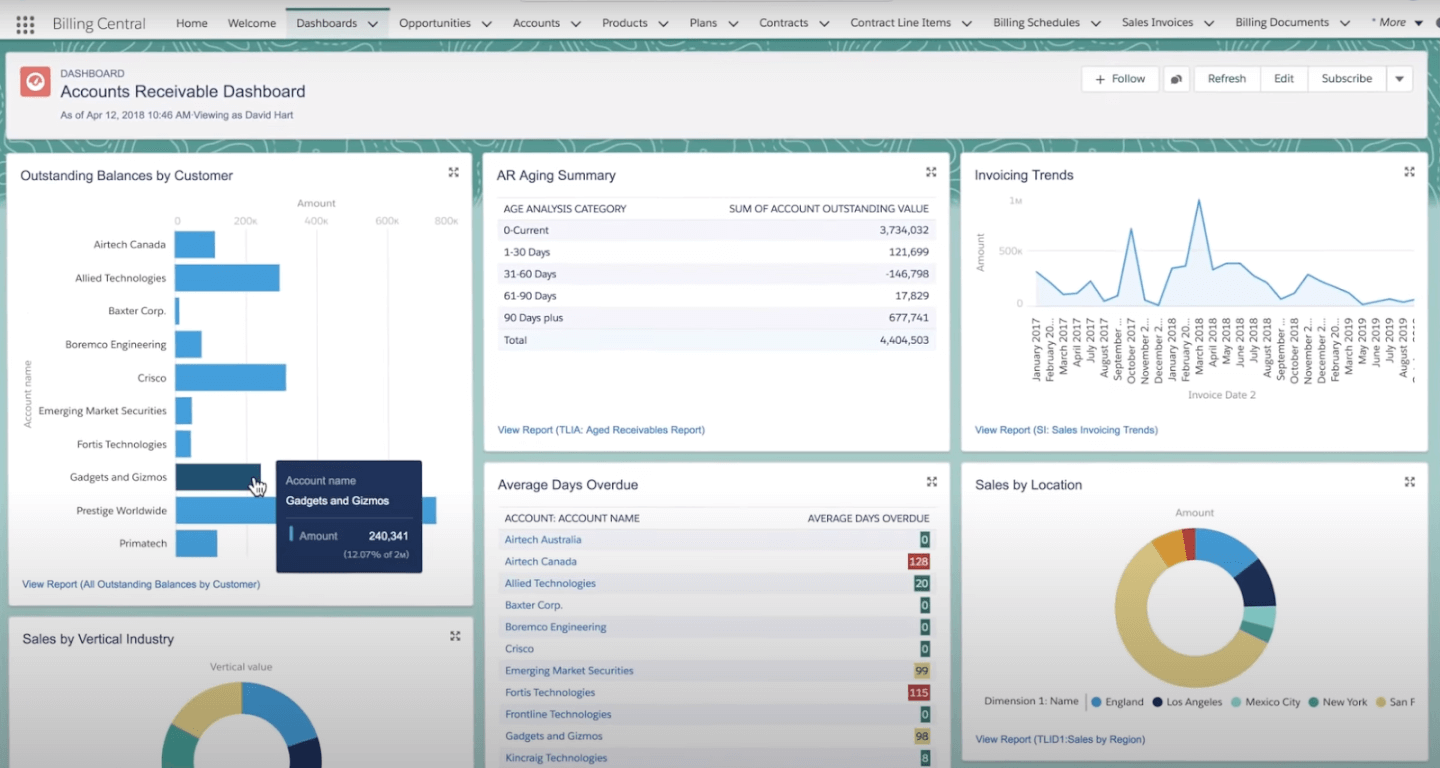1440x768 pixels.
Task: Click the Subscribe button
Action: point(1347,79)
